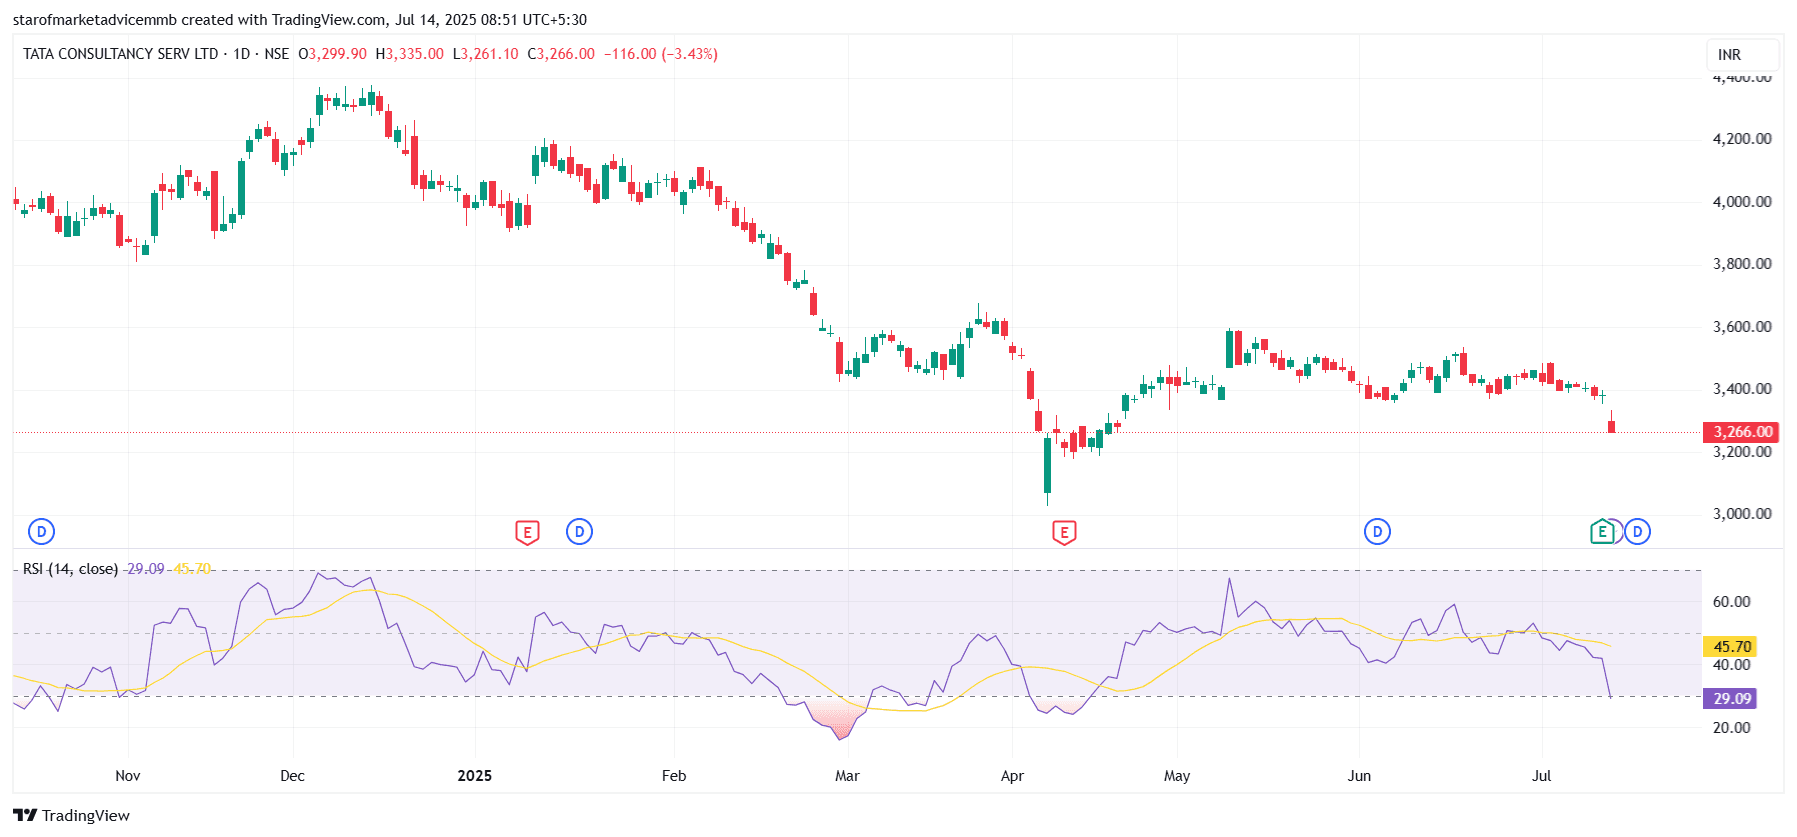Click the 20.00 RSI scale label
The image size is (1797, 837).
click(x=1732, y=728)
